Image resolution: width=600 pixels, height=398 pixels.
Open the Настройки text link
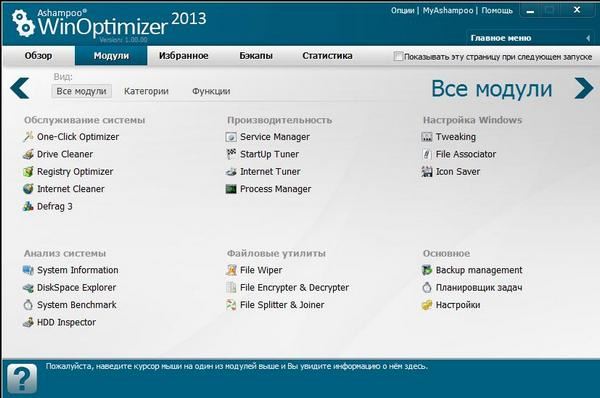pos(458,305)
